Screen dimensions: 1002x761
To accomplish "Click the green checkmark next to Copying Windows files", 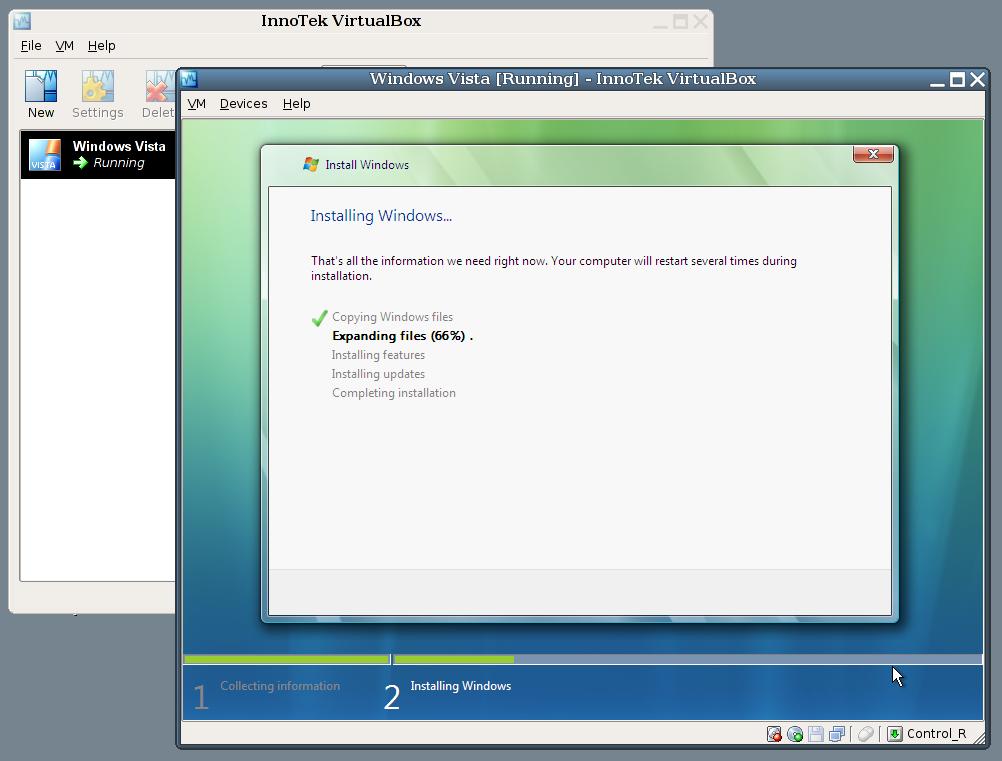I will [x=320, y=318].
